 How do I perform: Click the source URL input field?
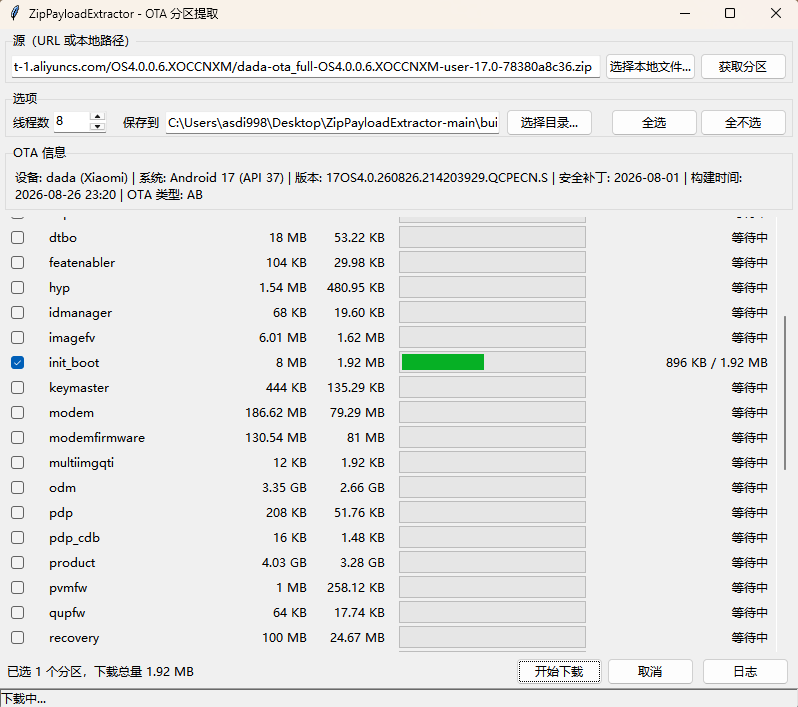coord(306,67)
